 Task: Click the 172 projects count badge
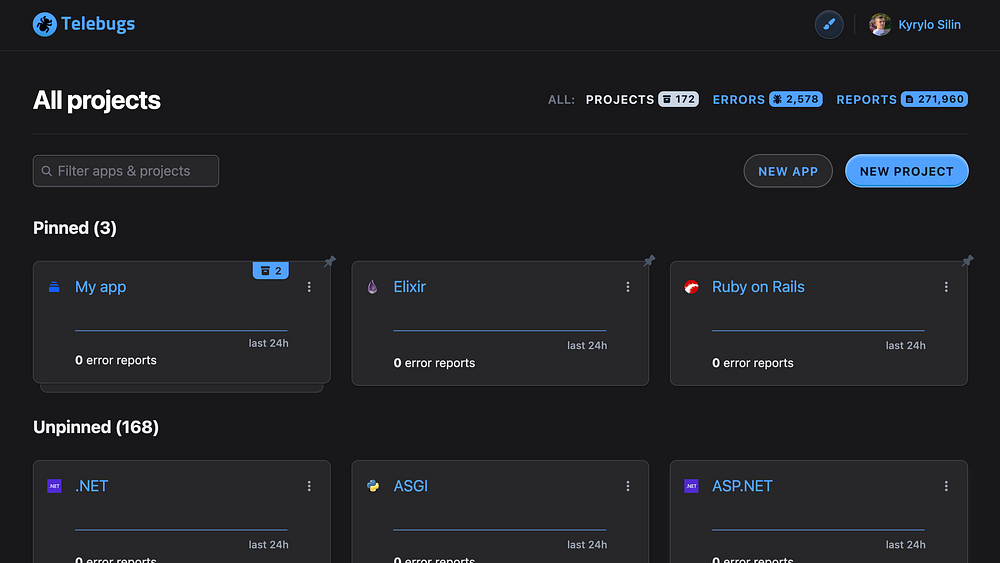679,99
